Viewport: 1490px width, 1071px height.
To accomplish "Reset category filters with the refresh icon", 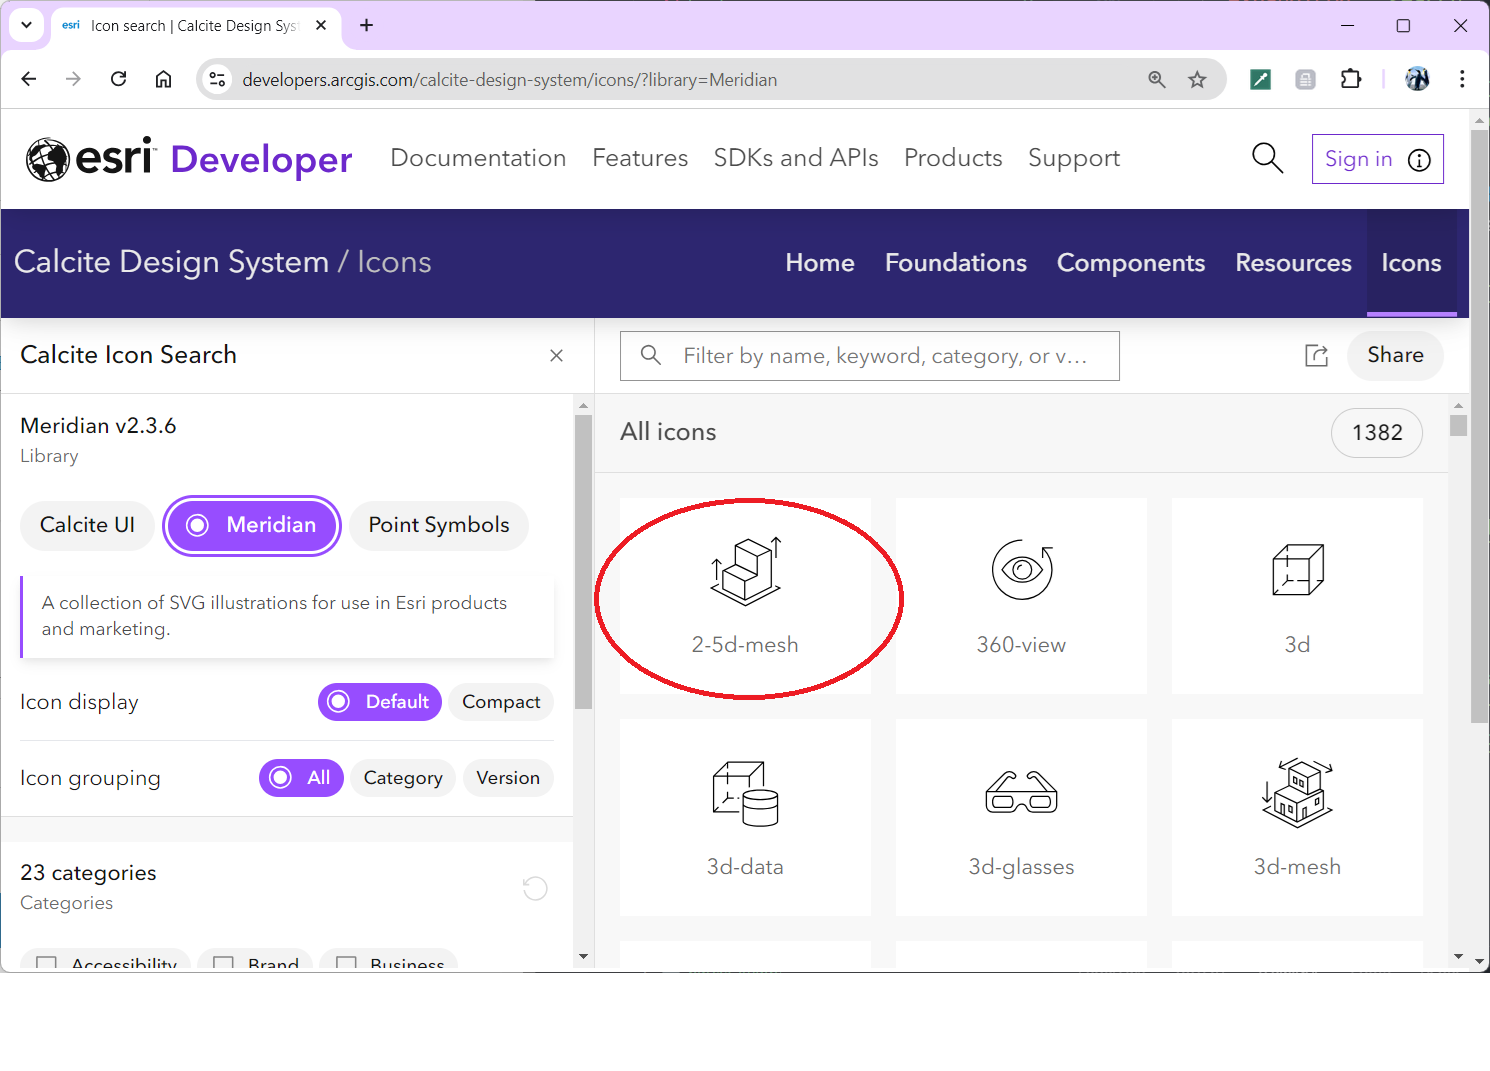I will point(535,888).
